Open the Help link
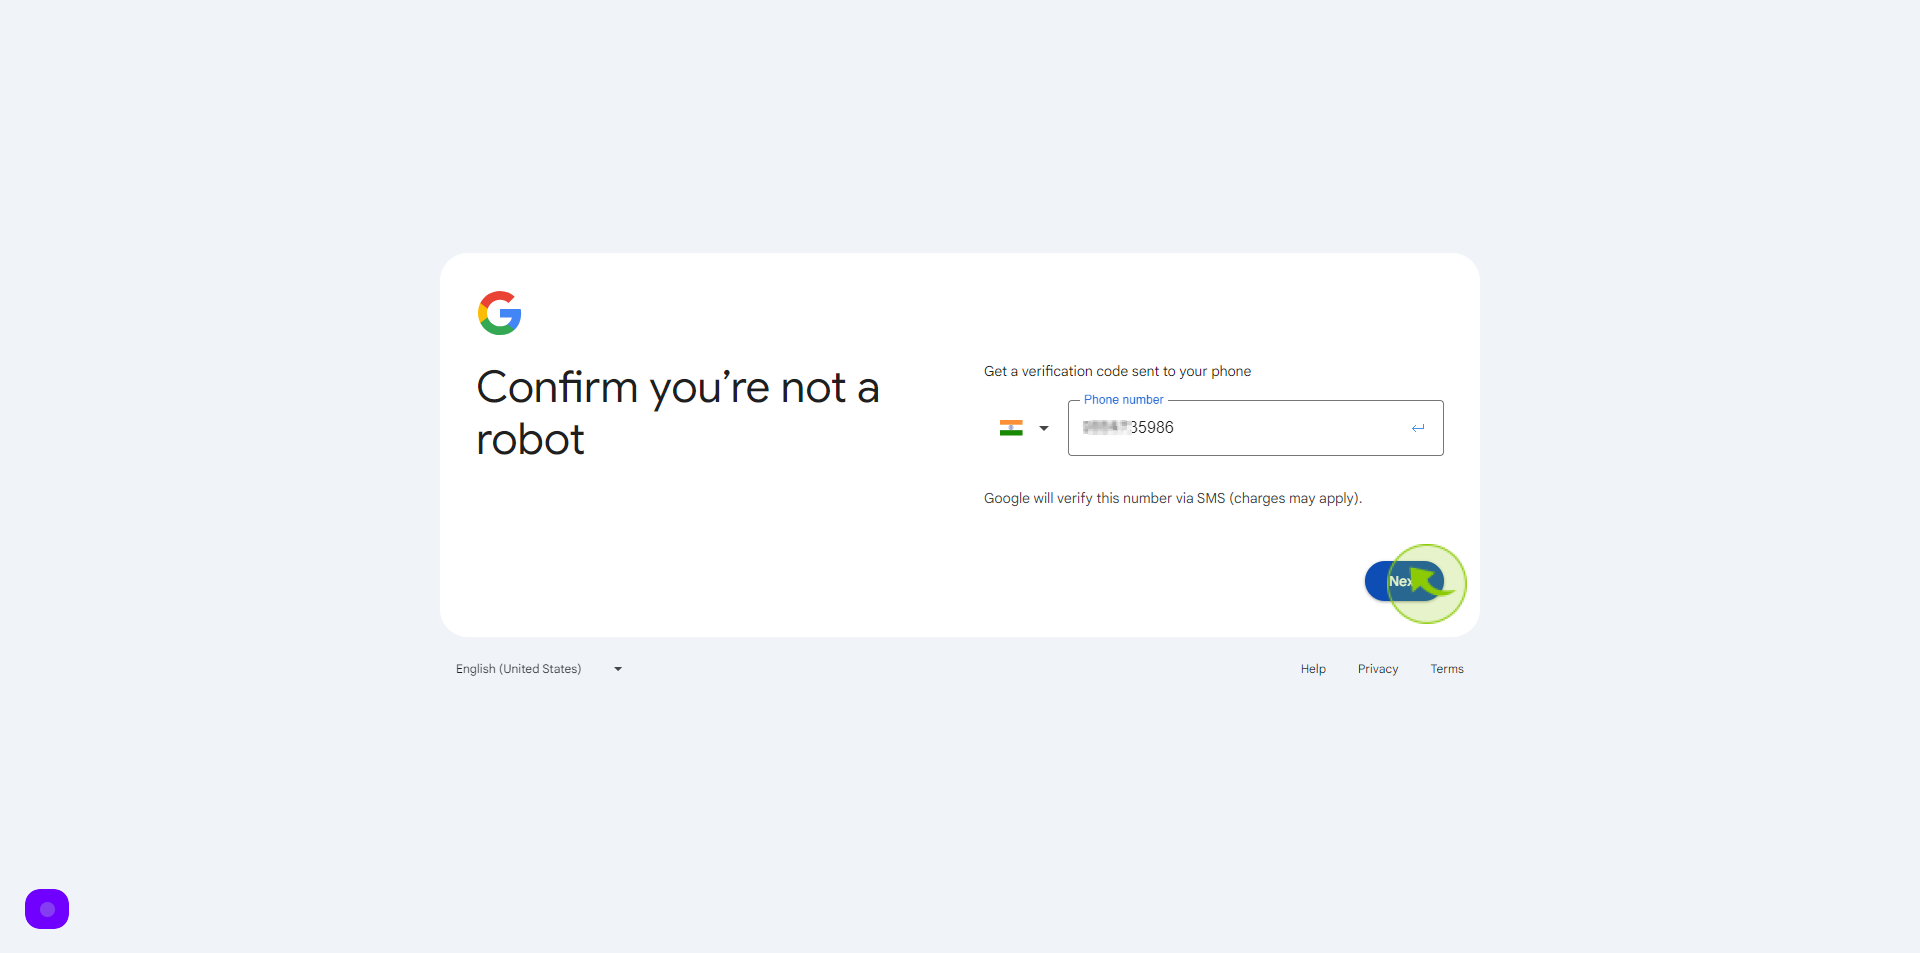This screenshot has height=953, width=1920. click(1313, 669)
